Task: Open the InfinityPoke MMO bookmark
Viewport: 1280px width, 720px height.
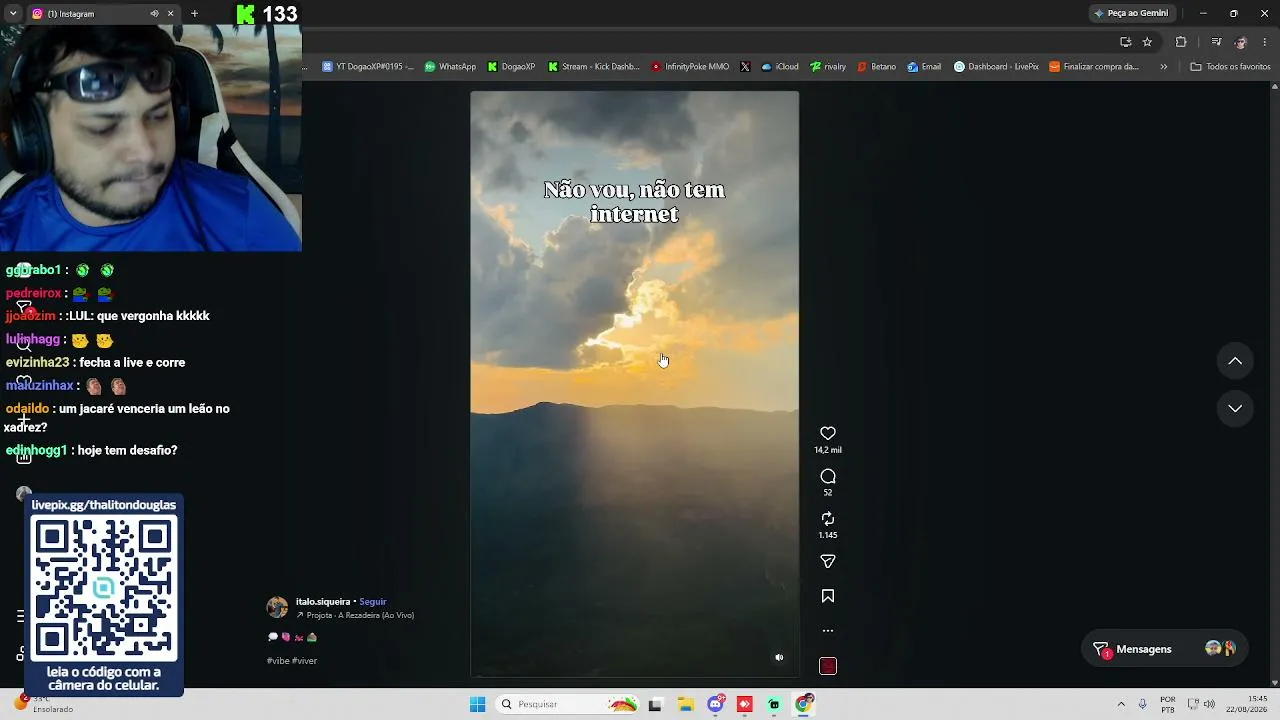Action: coord(690,67)
